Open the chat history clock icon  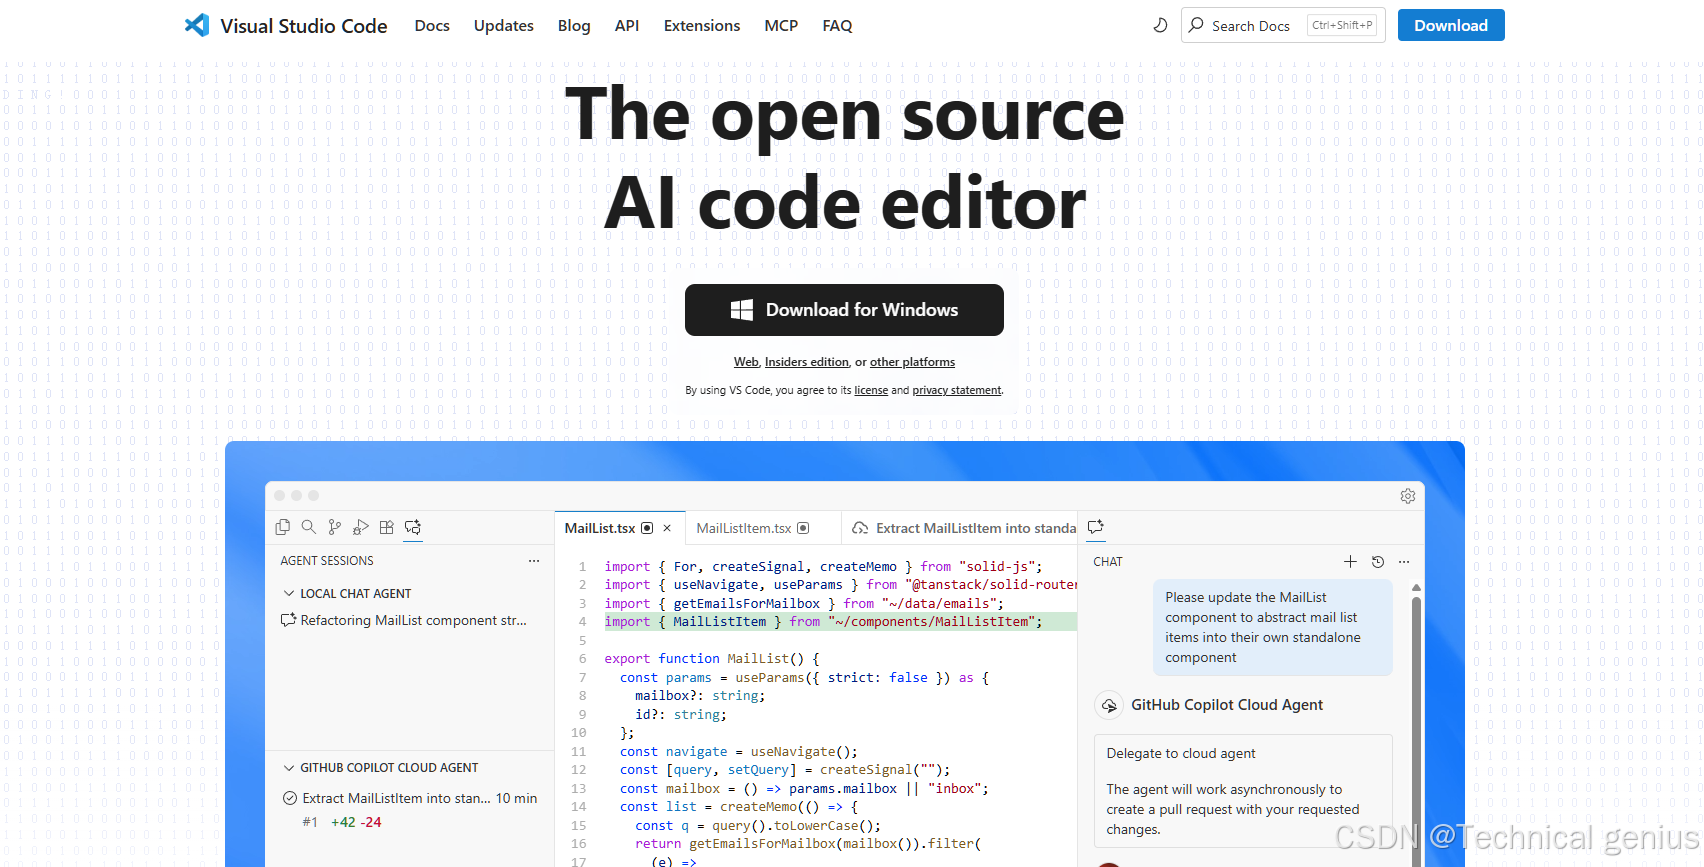click(1378, 562)
